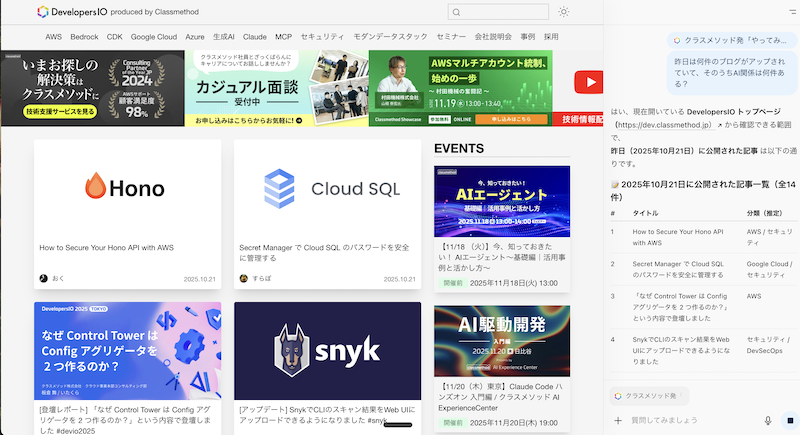Click the author avatar next to すらぼ
Viewport: 800px width, 435px height.
tap(242, 279)
